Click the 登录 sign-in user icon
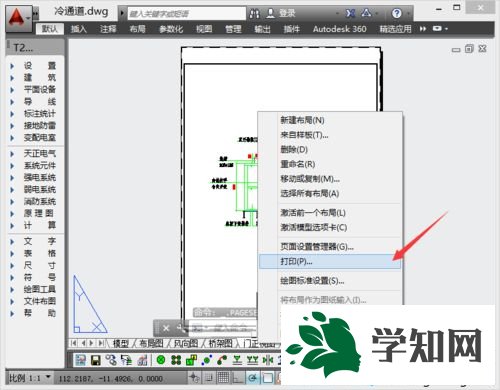Viewport: 500px width, 390px height. pyautogui.click(x=270, y=13)
